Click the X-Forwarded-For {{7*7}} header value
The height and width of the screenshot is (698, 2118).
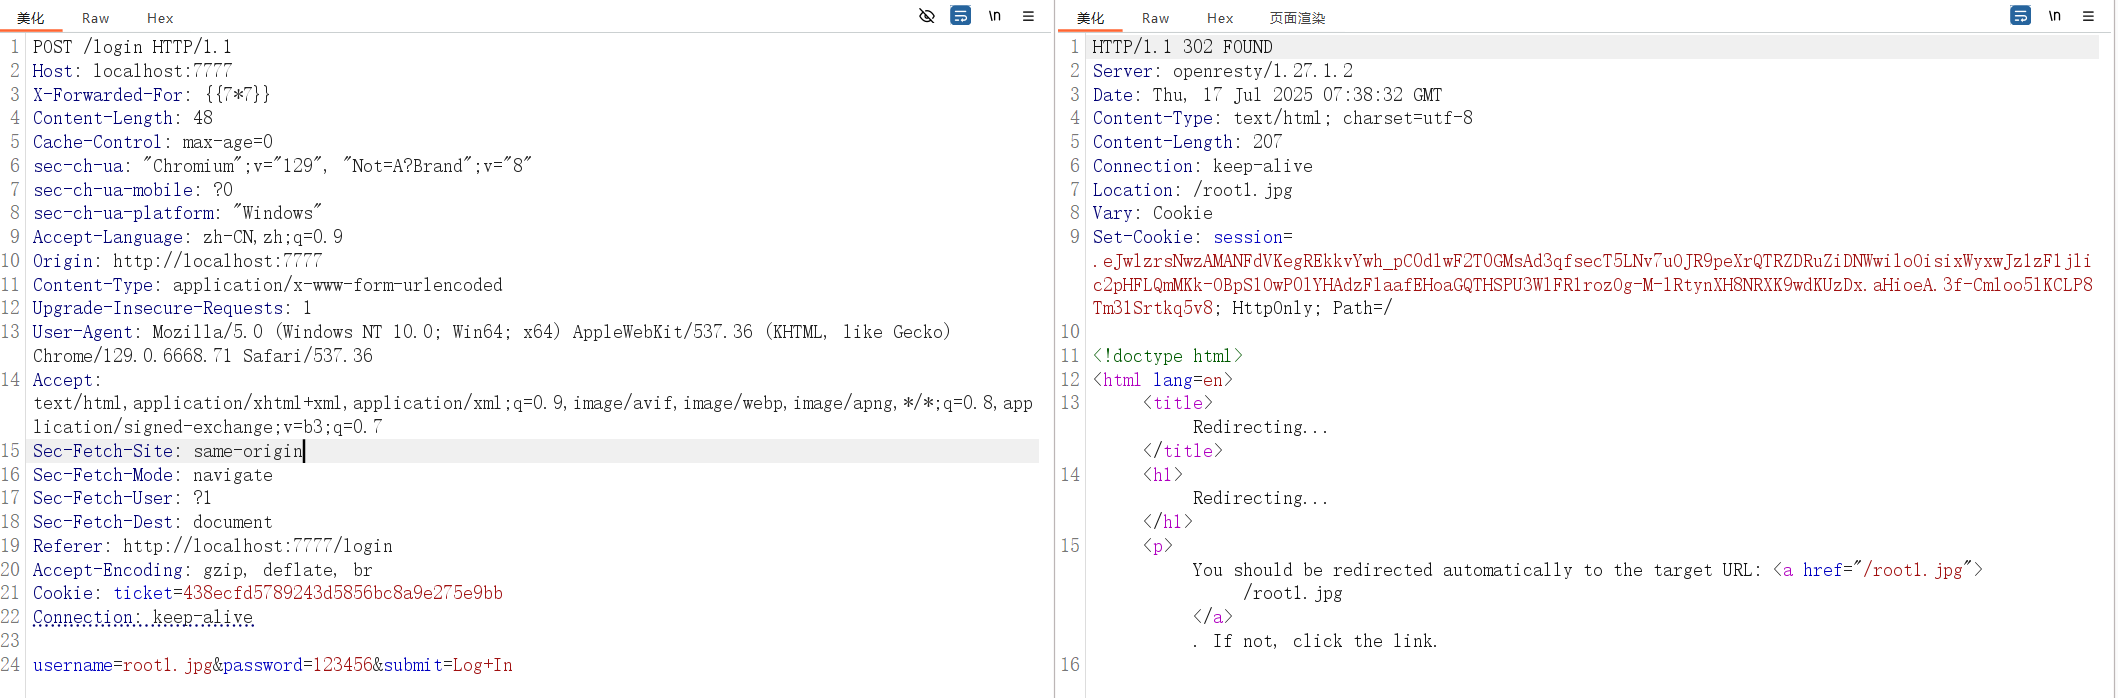237,95
